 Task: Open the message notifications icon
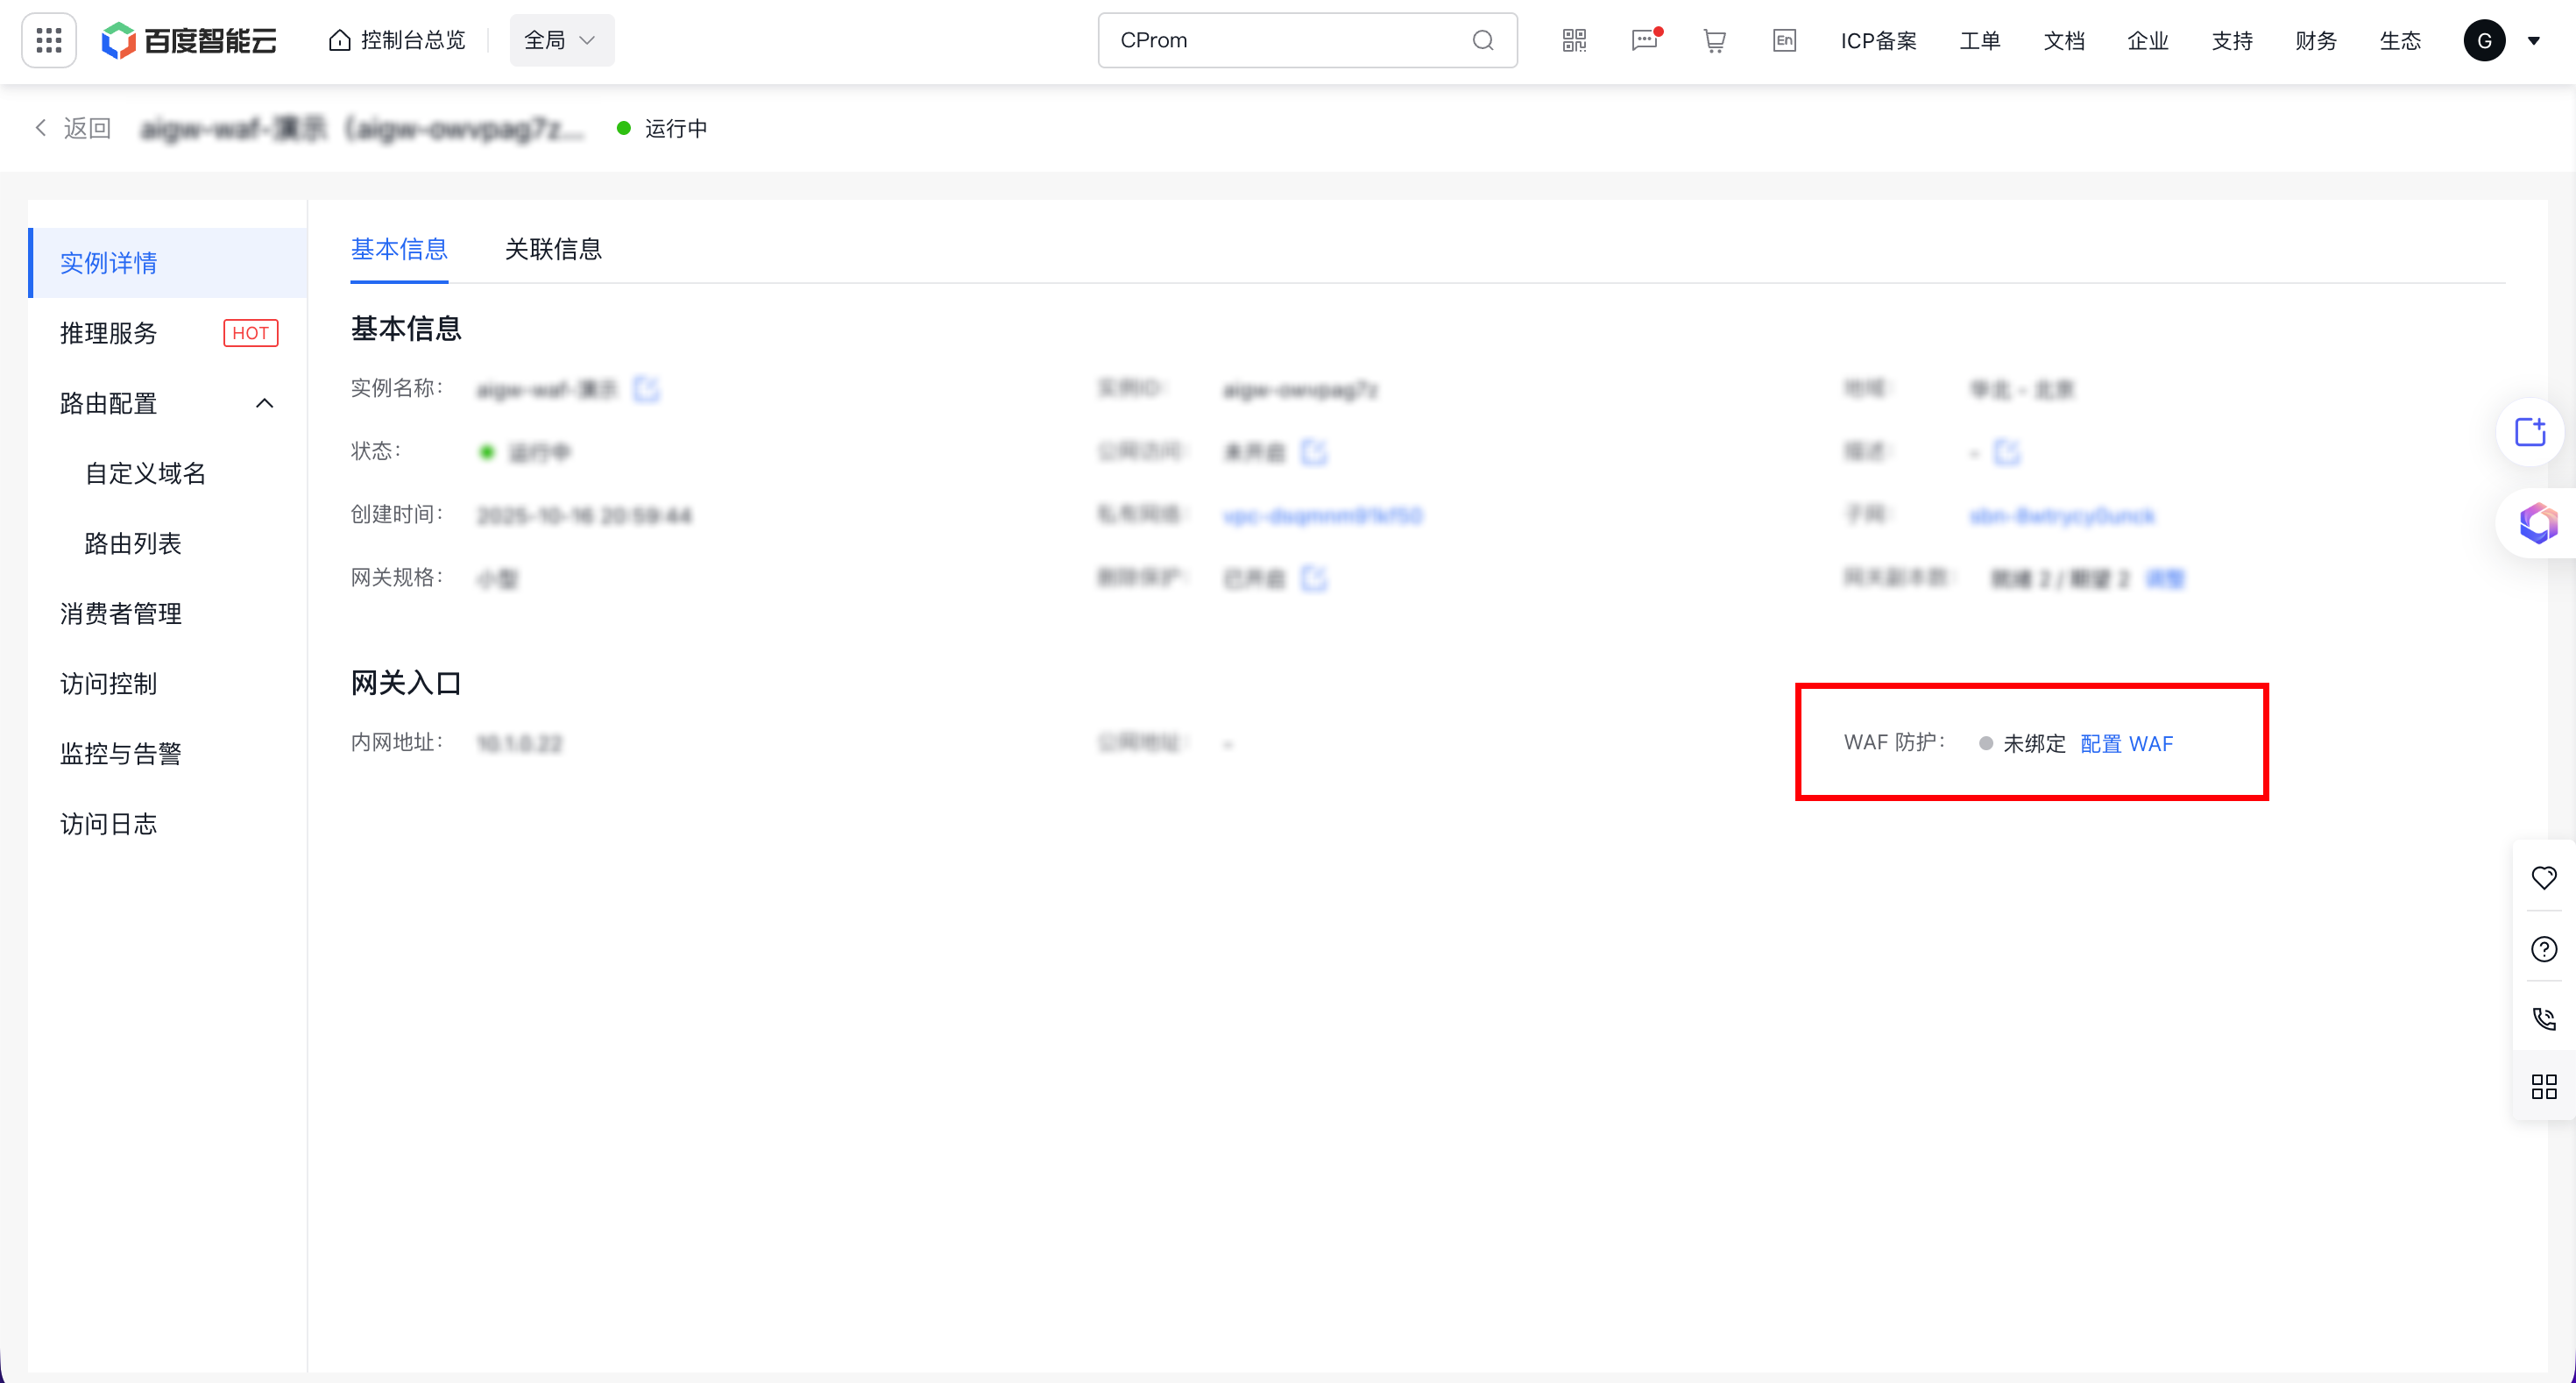[1644, 40]
